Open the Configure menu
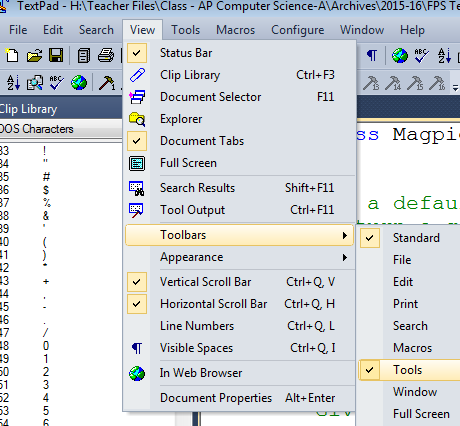The height and width of the screenshot is (426, 460). 298,30
